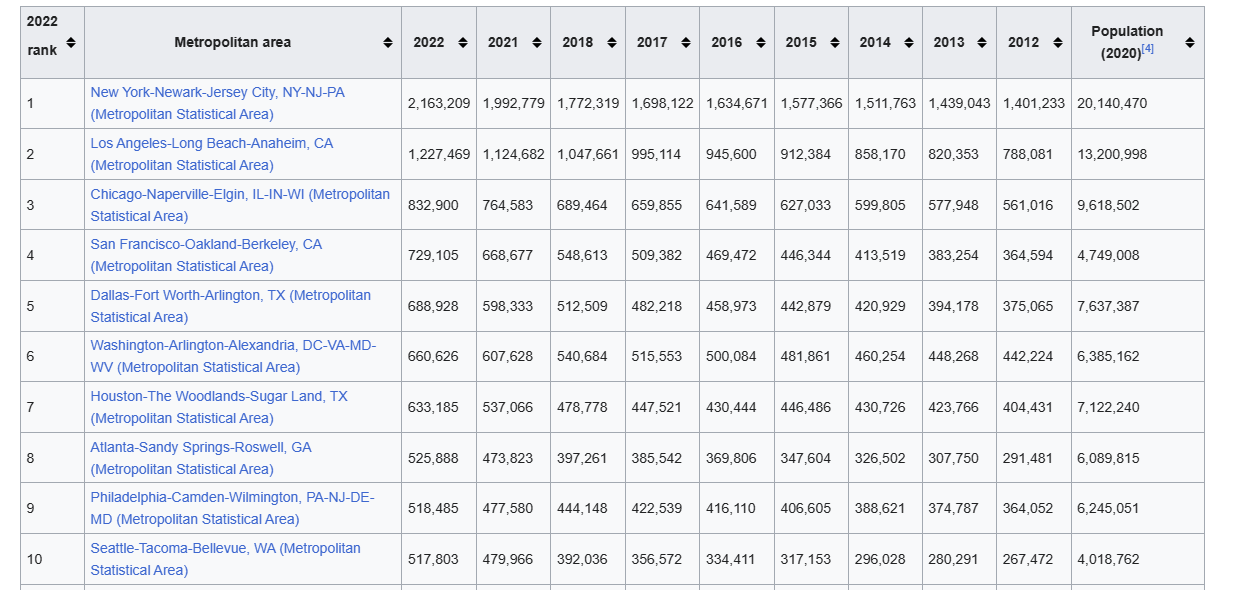Click New York 2012 value 1,401,233
This screenshot has height=590, width=1243.
pyautogui.click(x=1034, y=103)
